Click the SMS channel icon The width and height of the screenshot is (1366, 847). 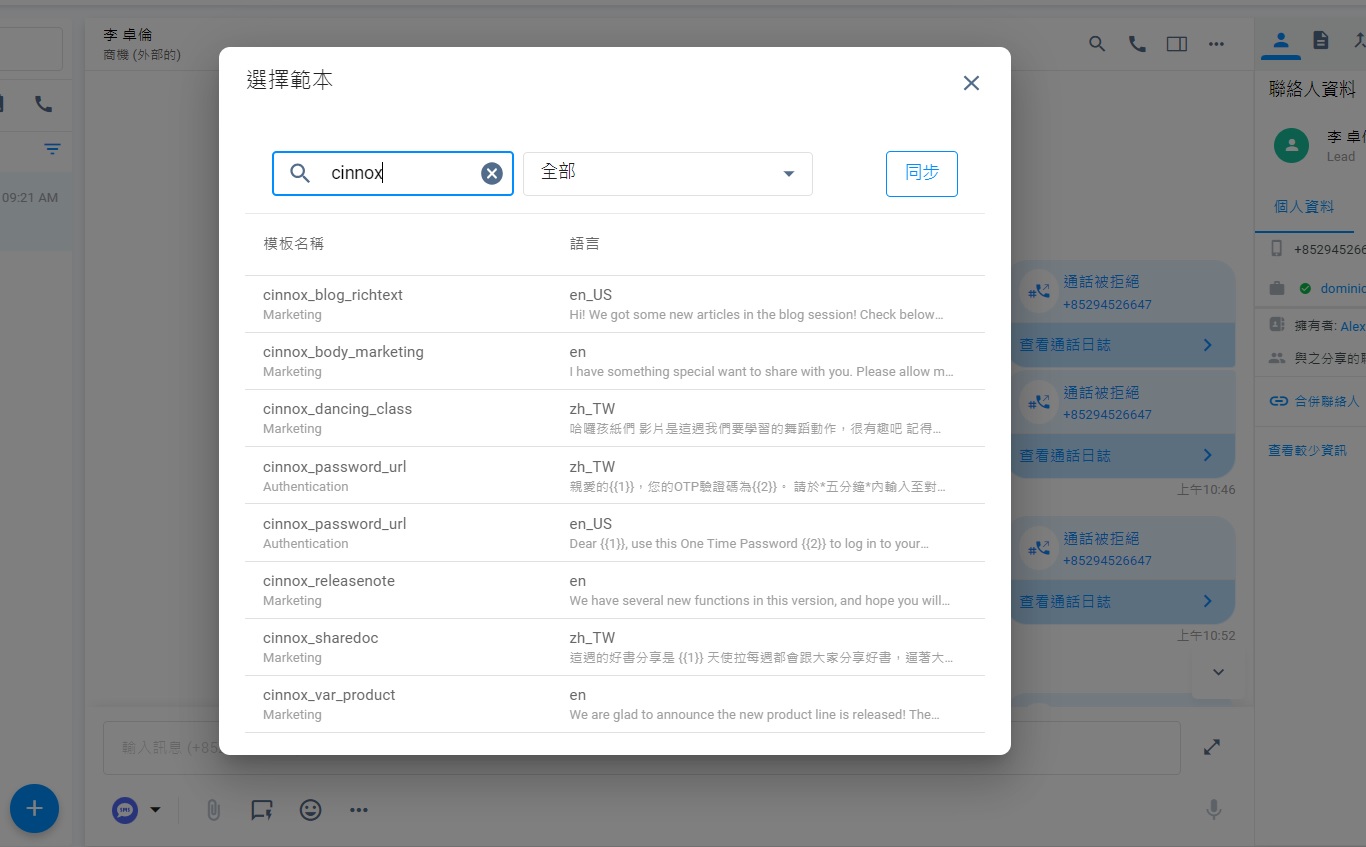tap(125, 810)
